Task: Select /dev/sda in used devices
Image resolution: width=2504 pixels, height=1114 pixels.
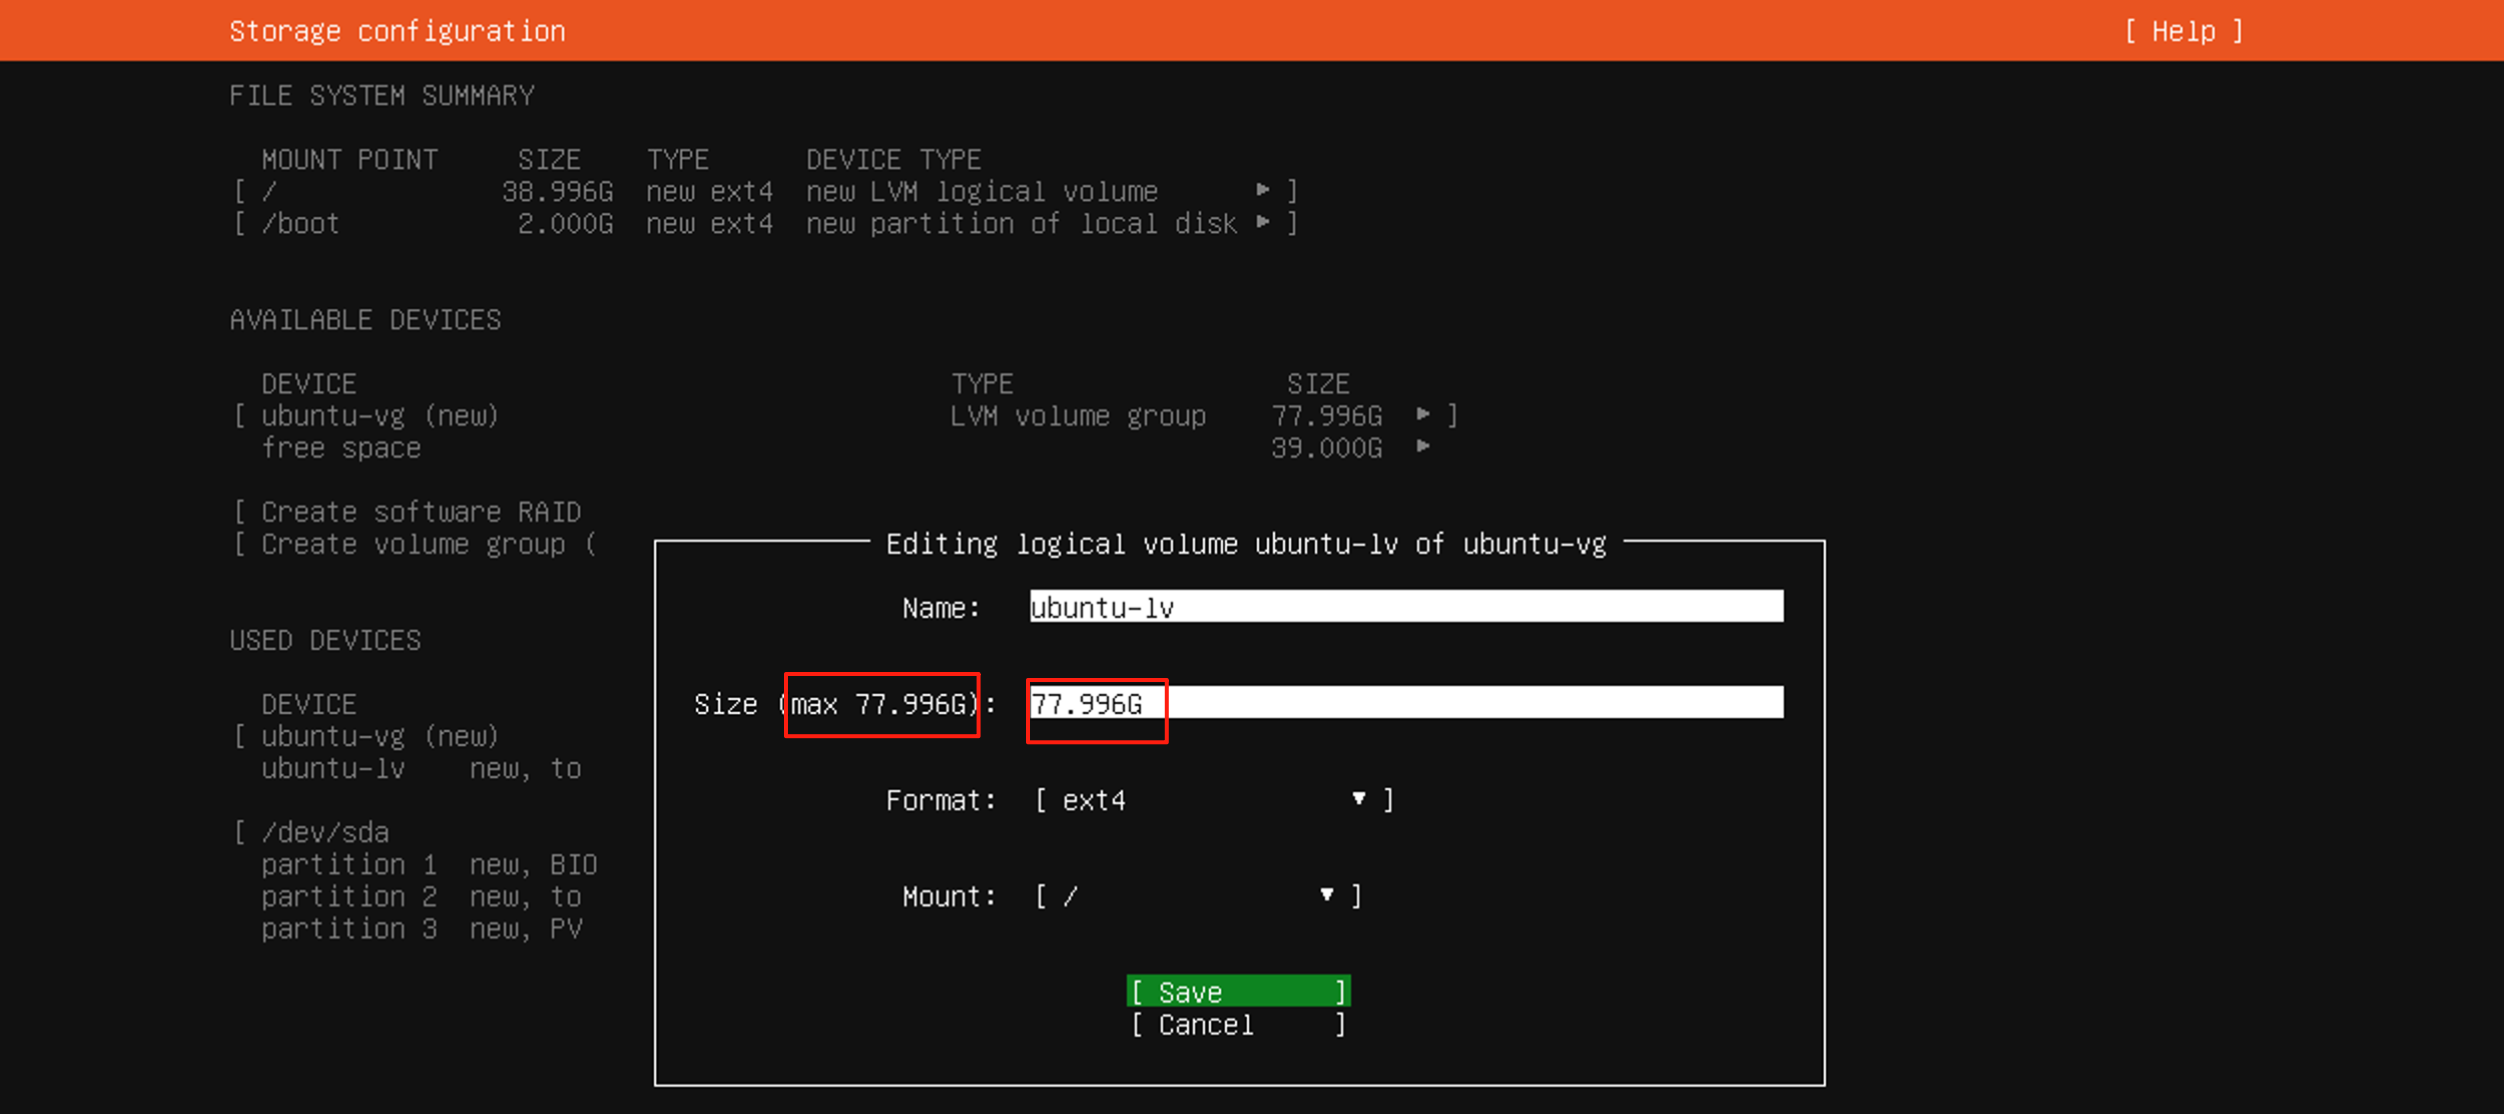Action: tap(325, 832)
